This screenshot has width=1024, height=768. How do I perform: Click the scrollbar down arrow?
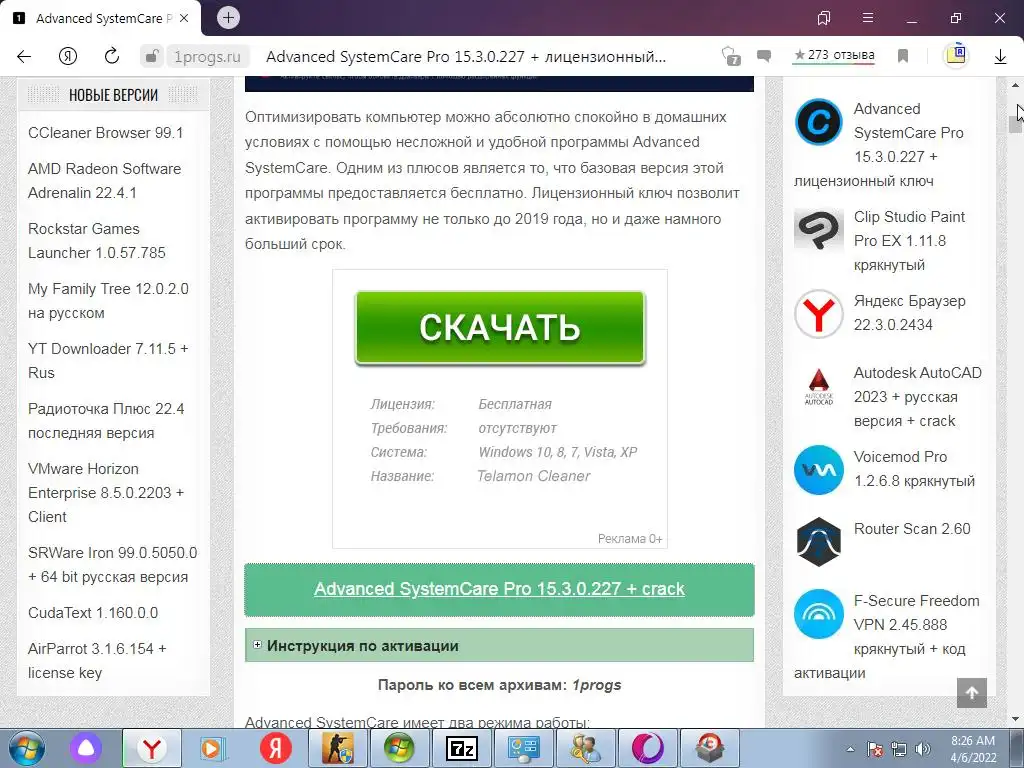coord(1015,720)
